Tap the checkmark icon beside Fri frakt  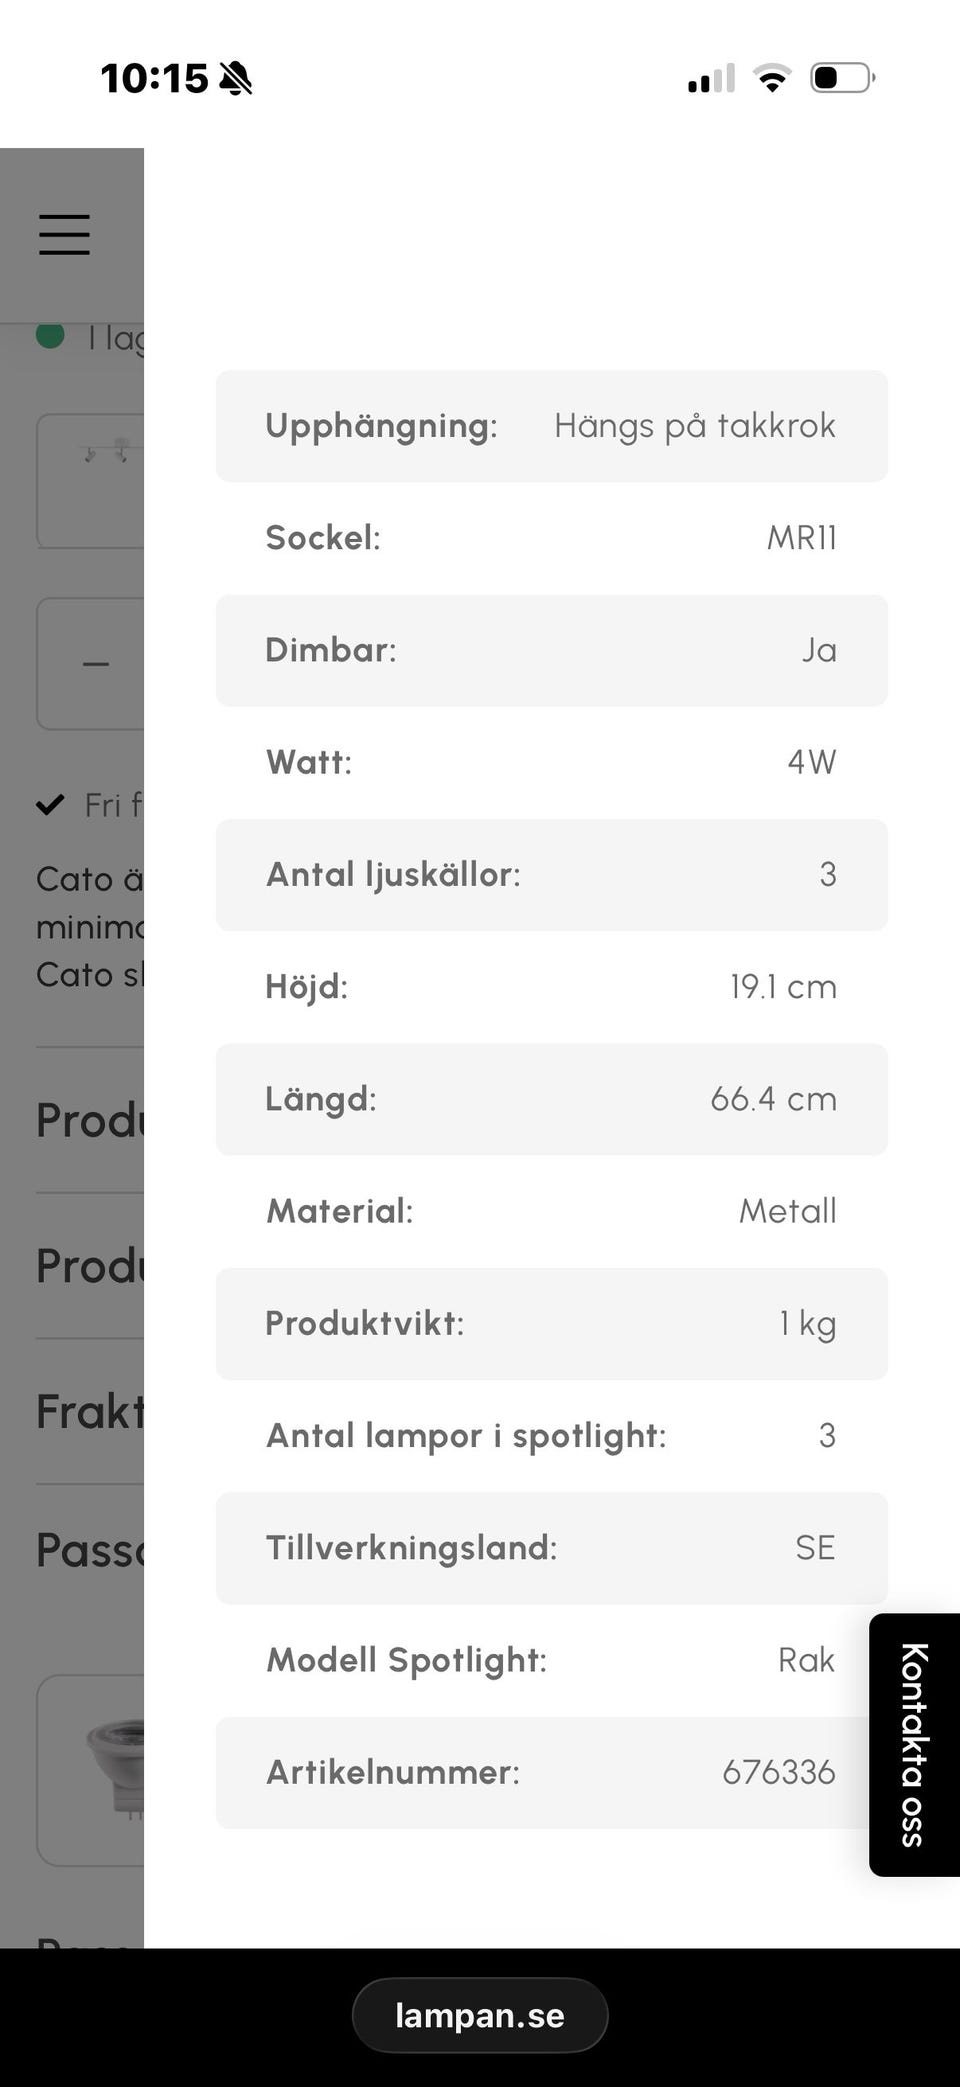(x=50, y=804)
